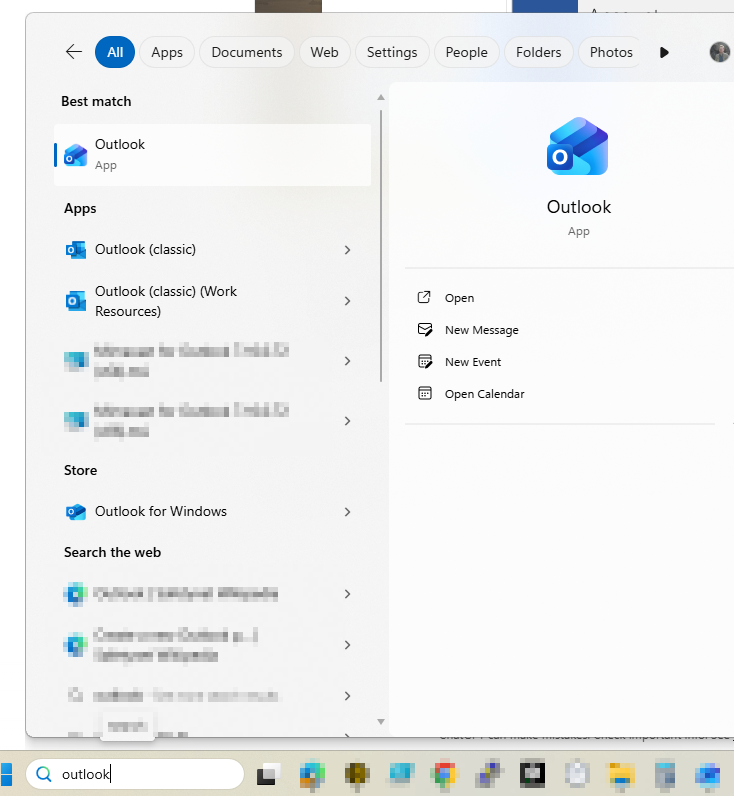Expand Outlook (classic) (Work Resources) options

pos(347,301)
